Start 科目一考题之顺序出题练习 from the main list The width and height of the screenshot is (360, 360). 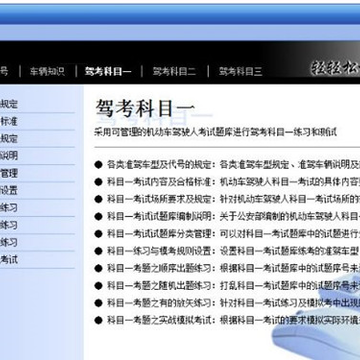click(159, 268)
